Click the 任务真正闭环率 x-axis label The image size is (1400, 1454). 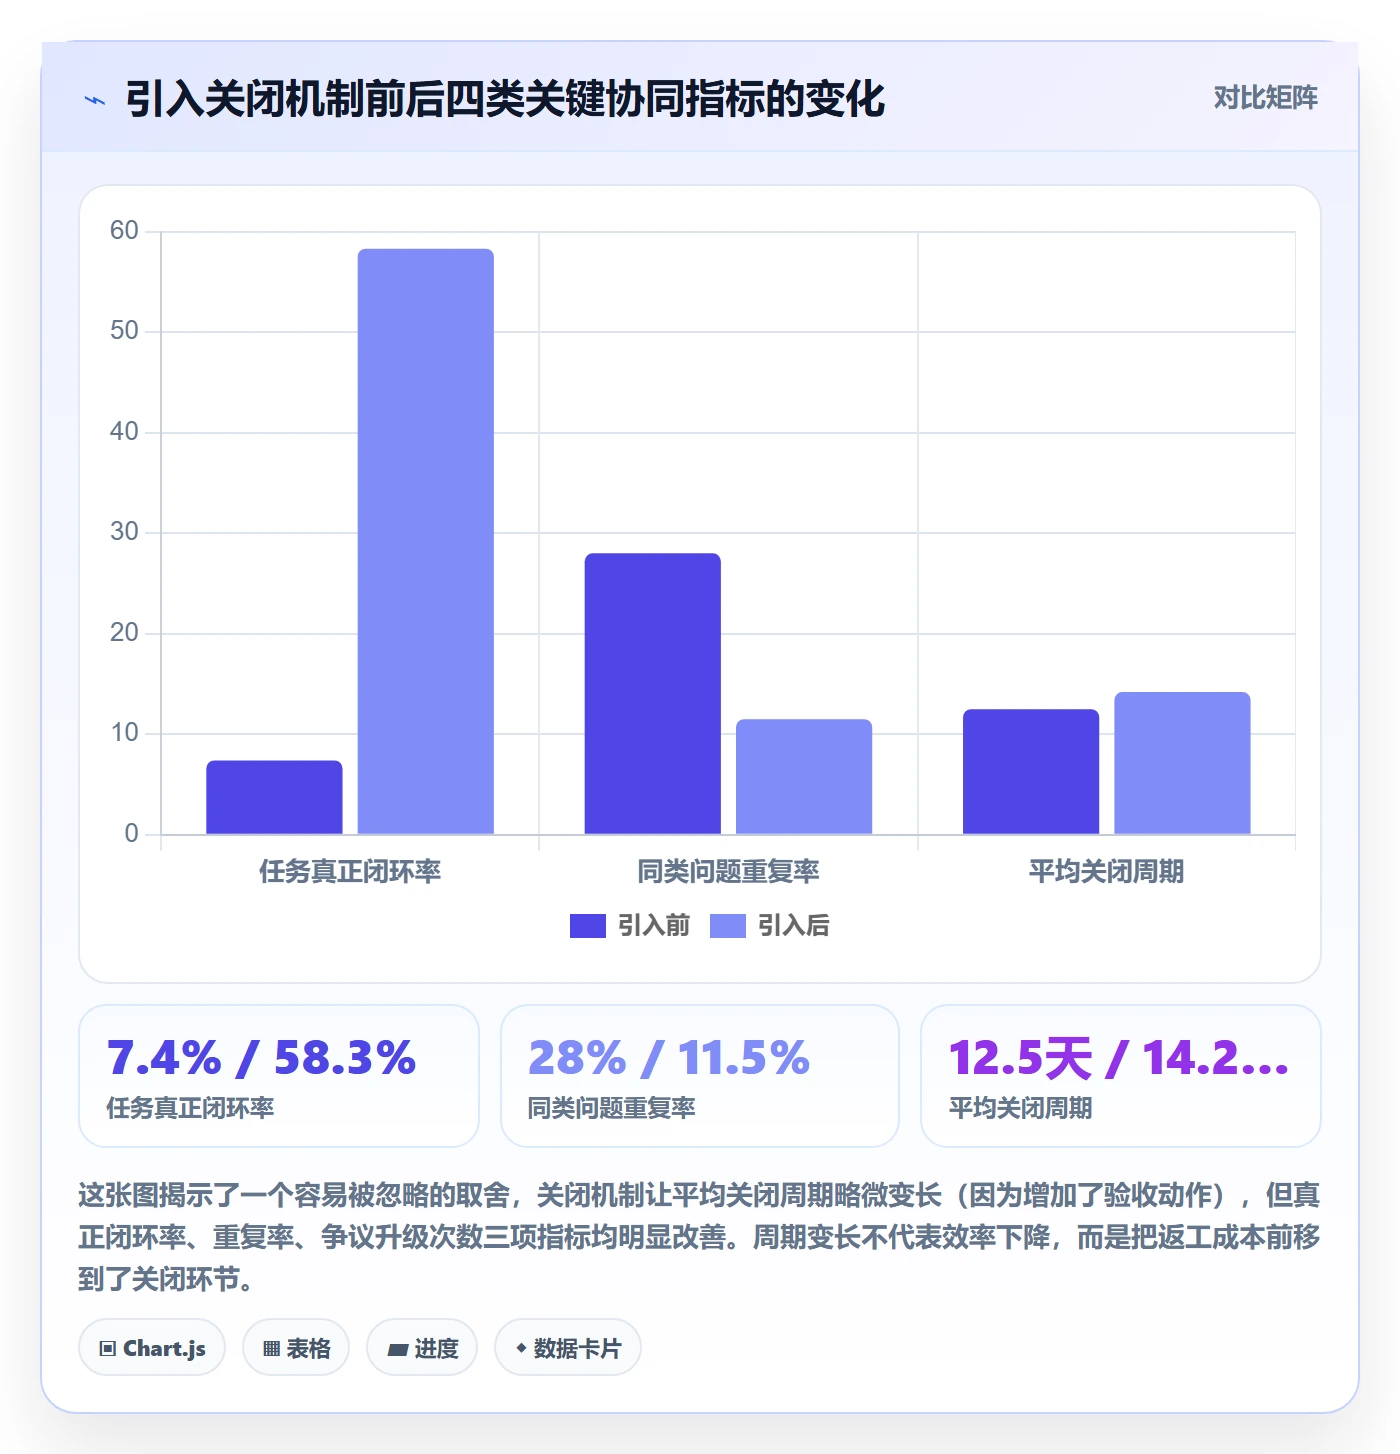click(x=350, y=872)
